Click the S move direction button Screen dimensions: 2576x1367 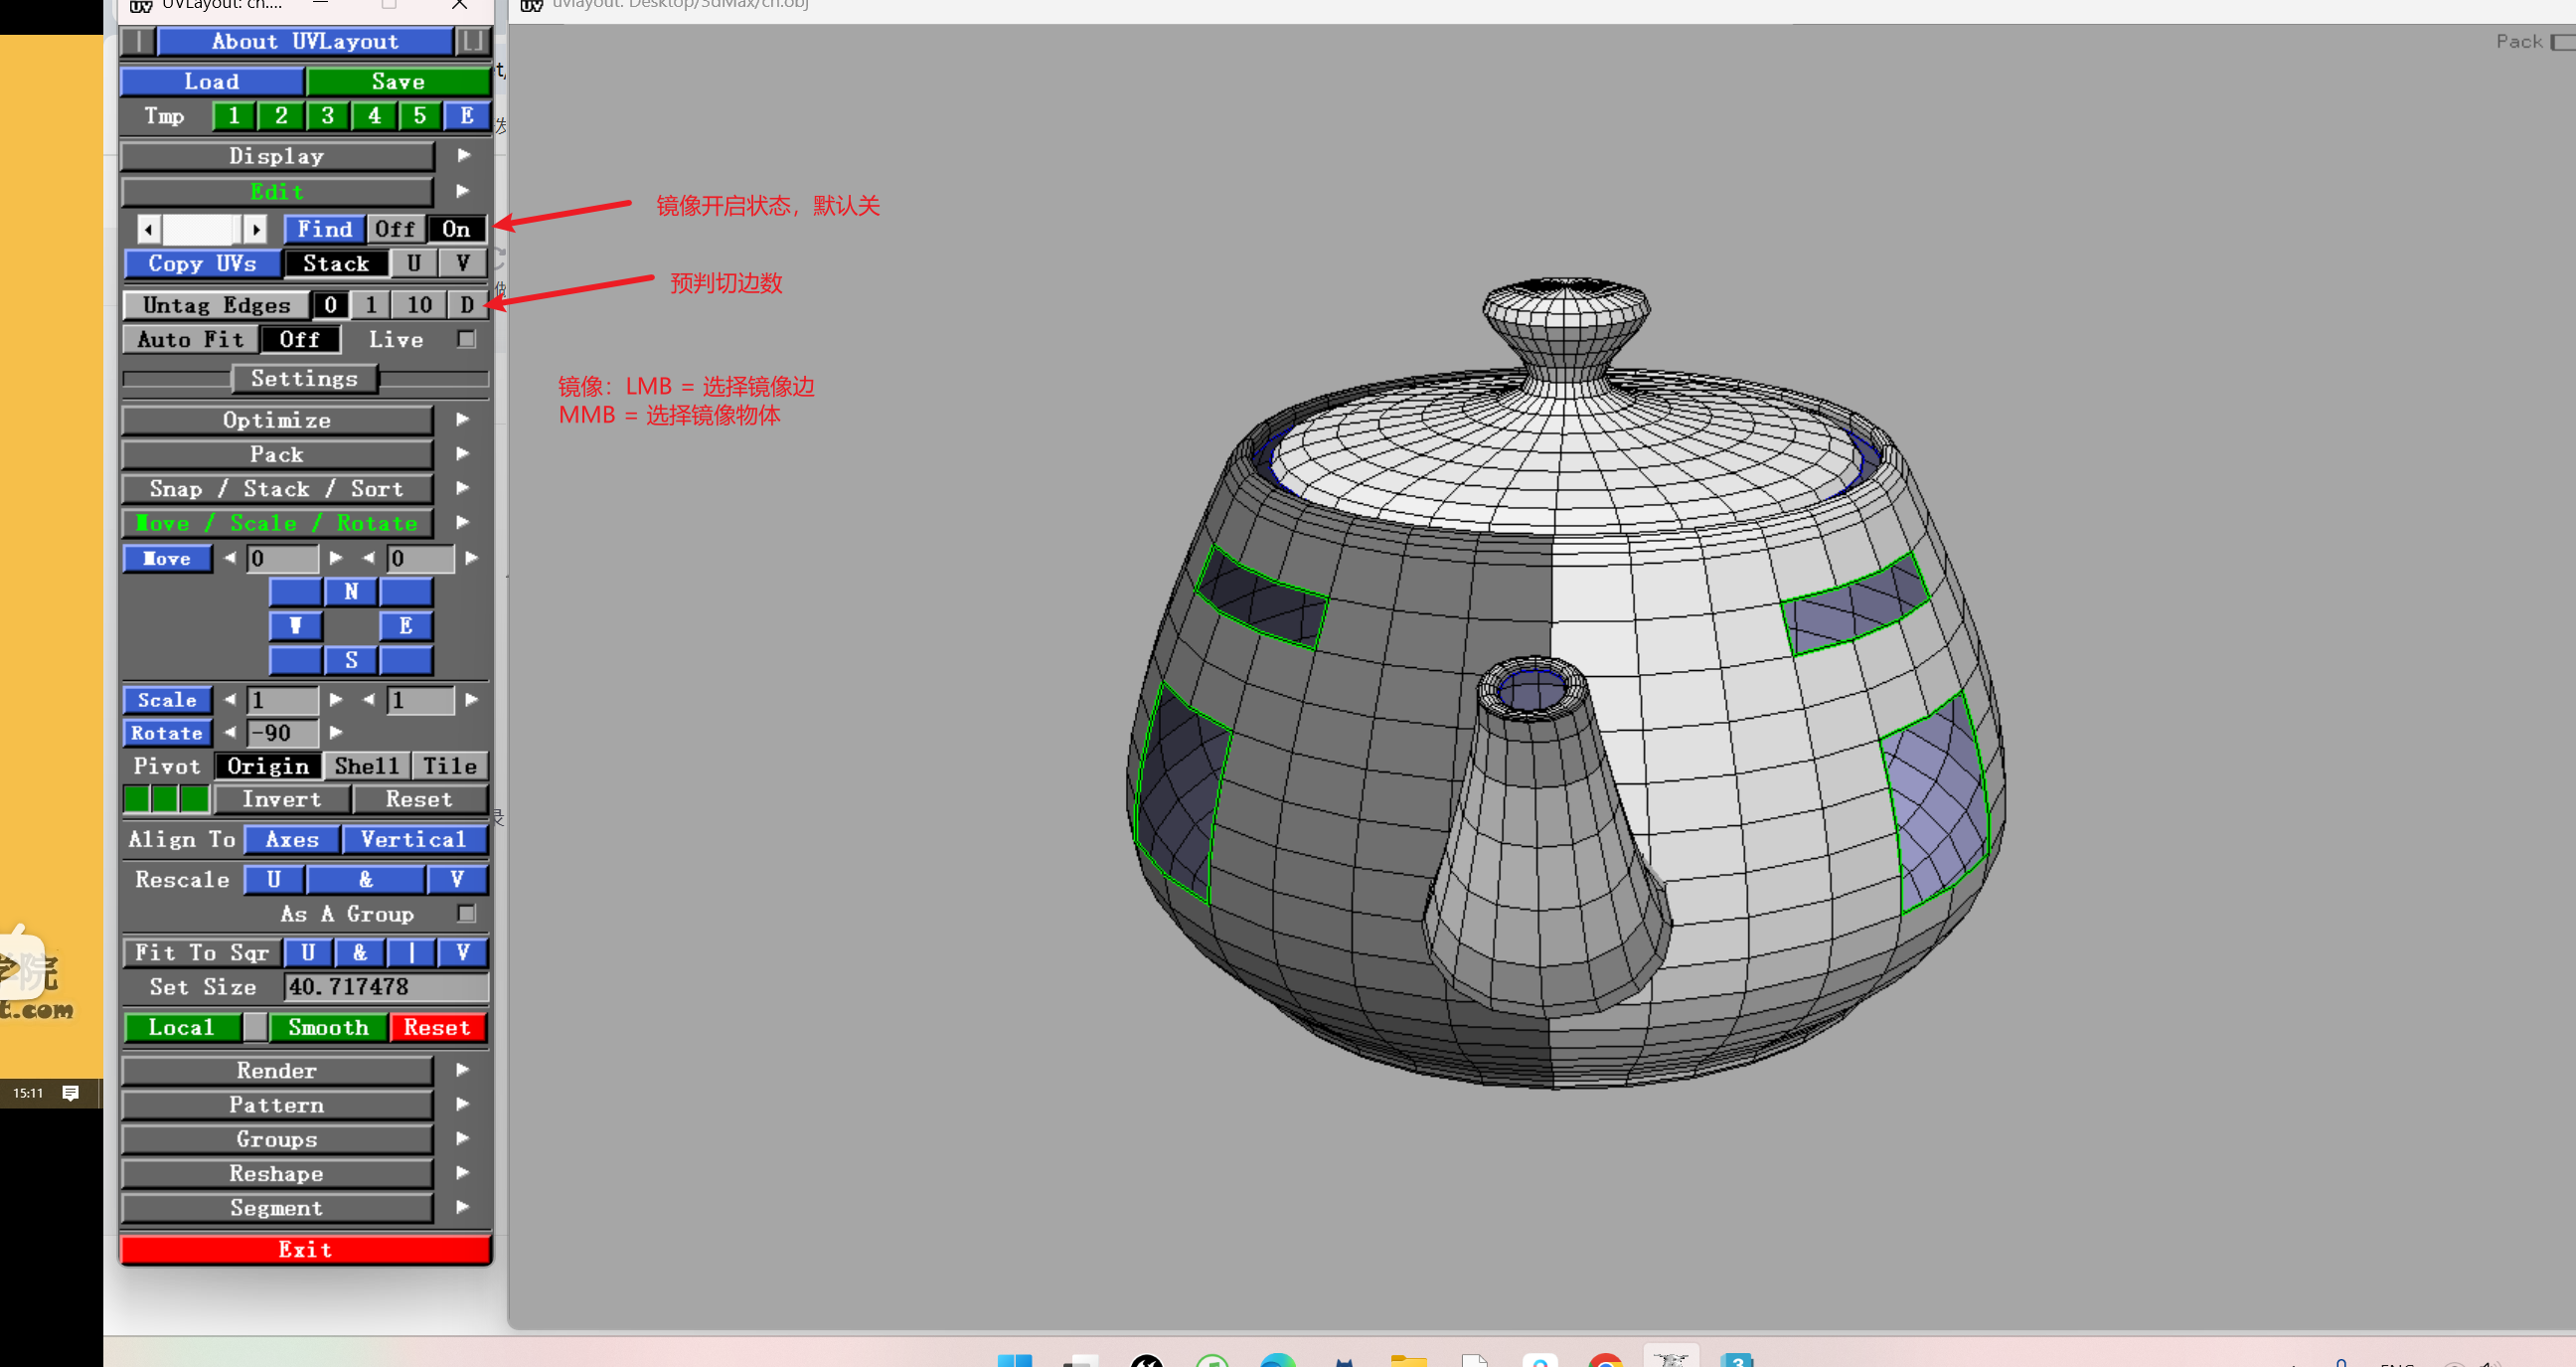(351, 661)
